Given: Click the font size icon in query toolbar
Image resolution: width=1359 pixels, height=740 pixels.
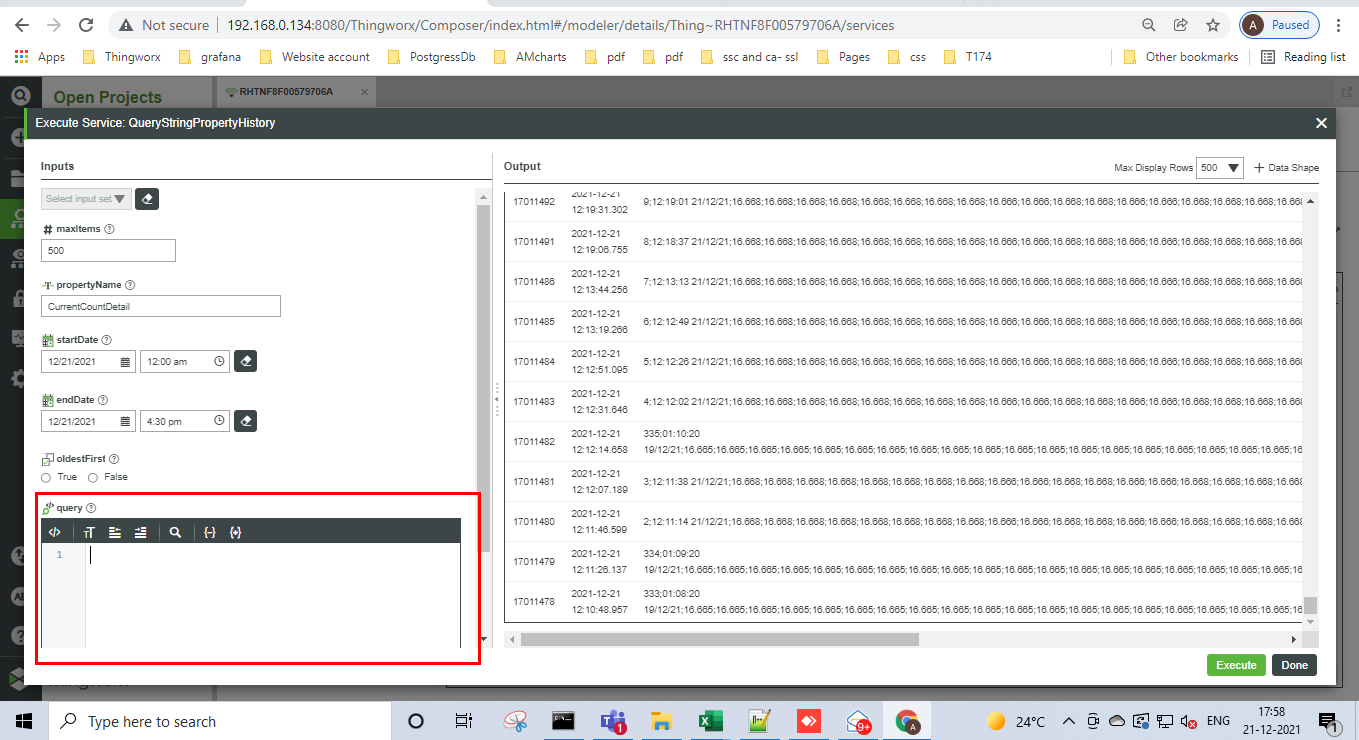Looking at the screenshot, I should (x=89, y=533).
